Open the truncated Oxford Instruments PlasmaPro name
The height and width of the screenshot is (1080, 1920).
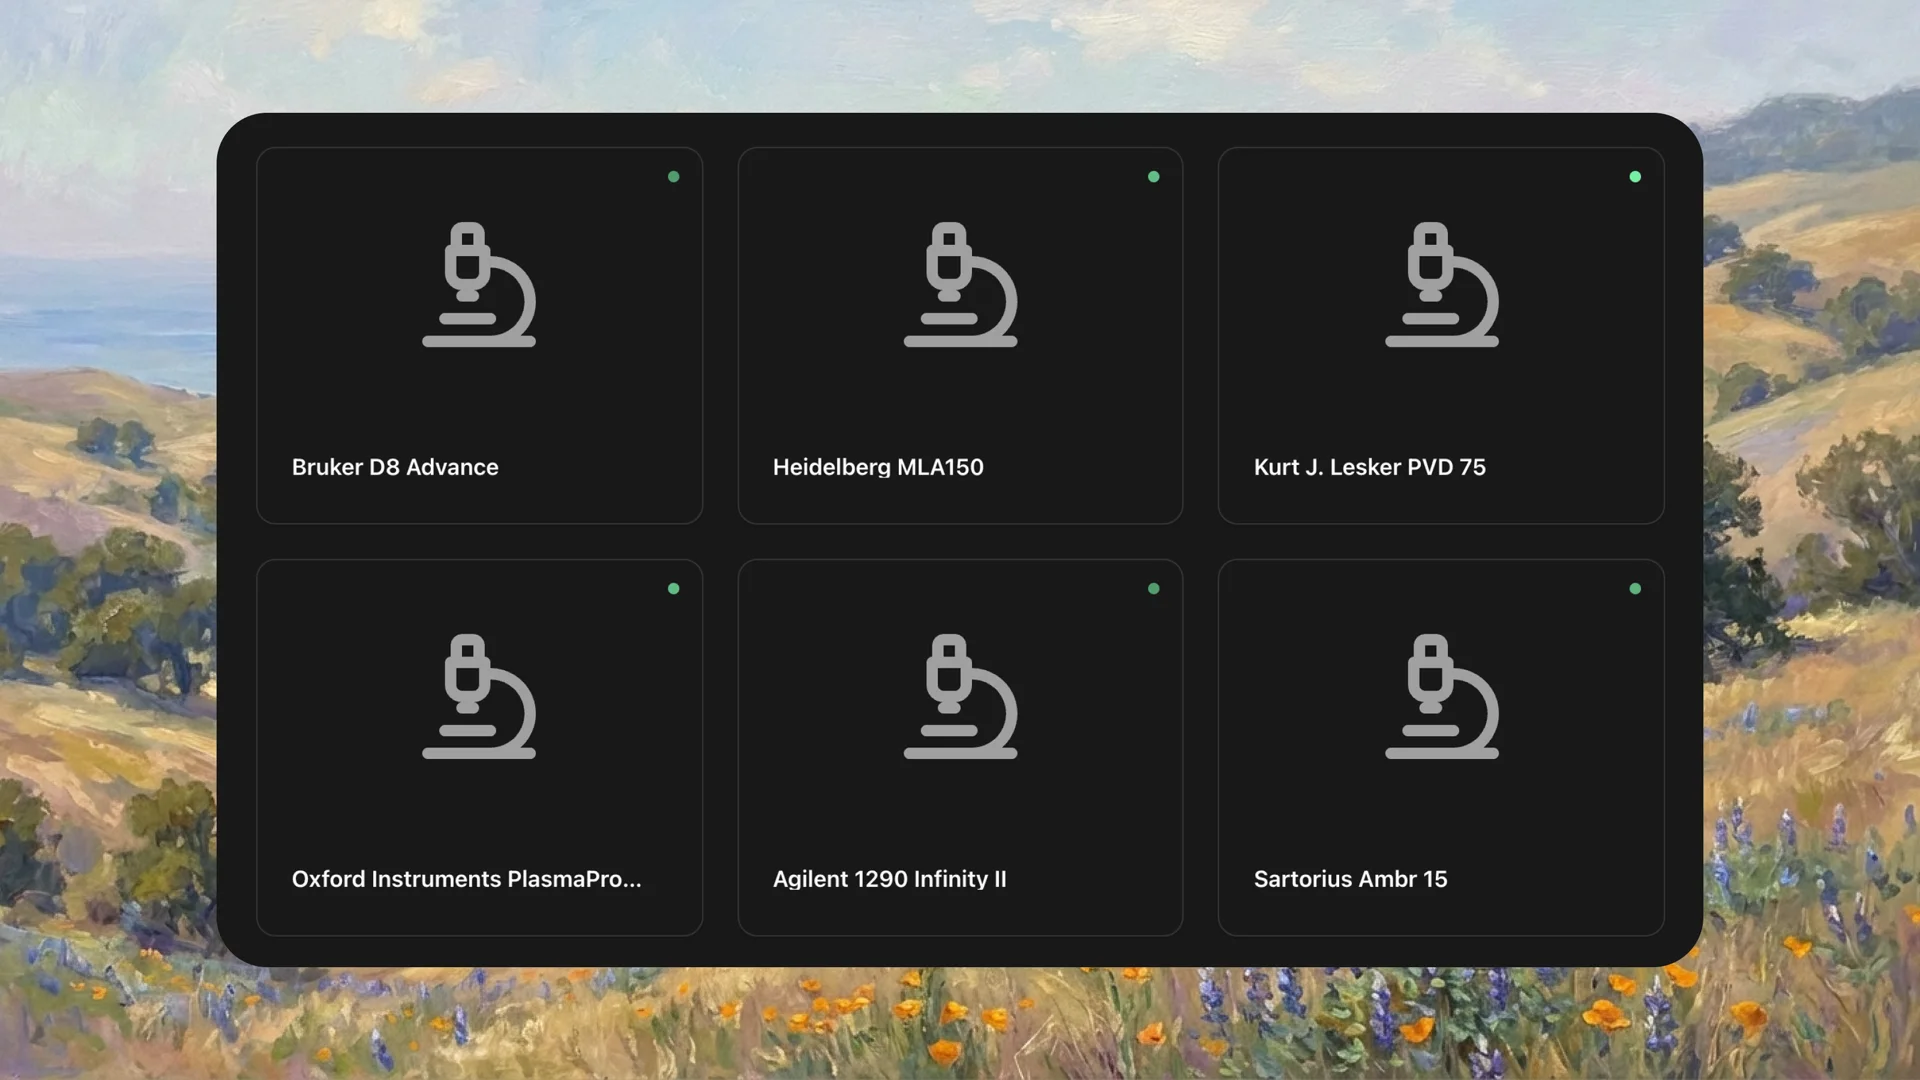coord(466,879)
